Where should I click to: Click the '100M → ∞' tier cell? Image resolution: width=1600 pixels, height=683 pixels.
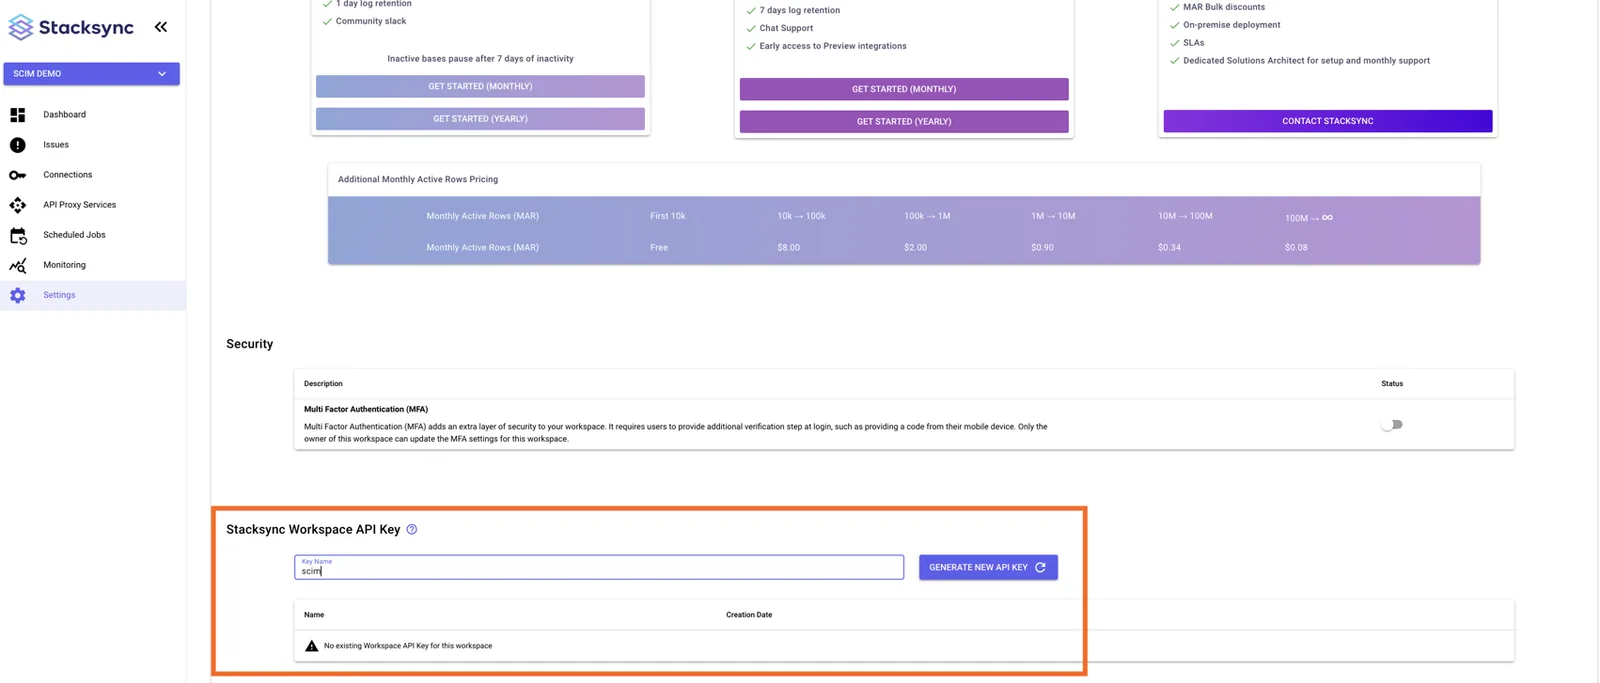[1309, 217]
